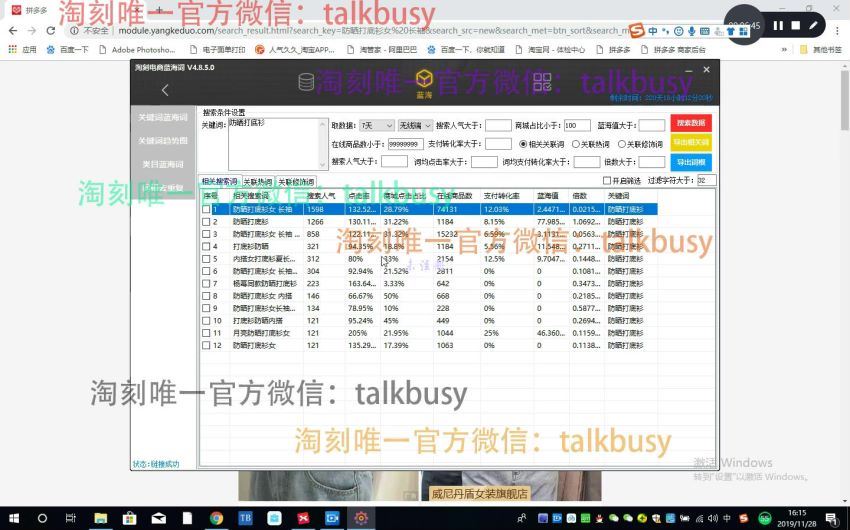This screenshot has width=850, height=530.
Task: Switch to the 关联热词 tab
Action: (x=258, y=182)
